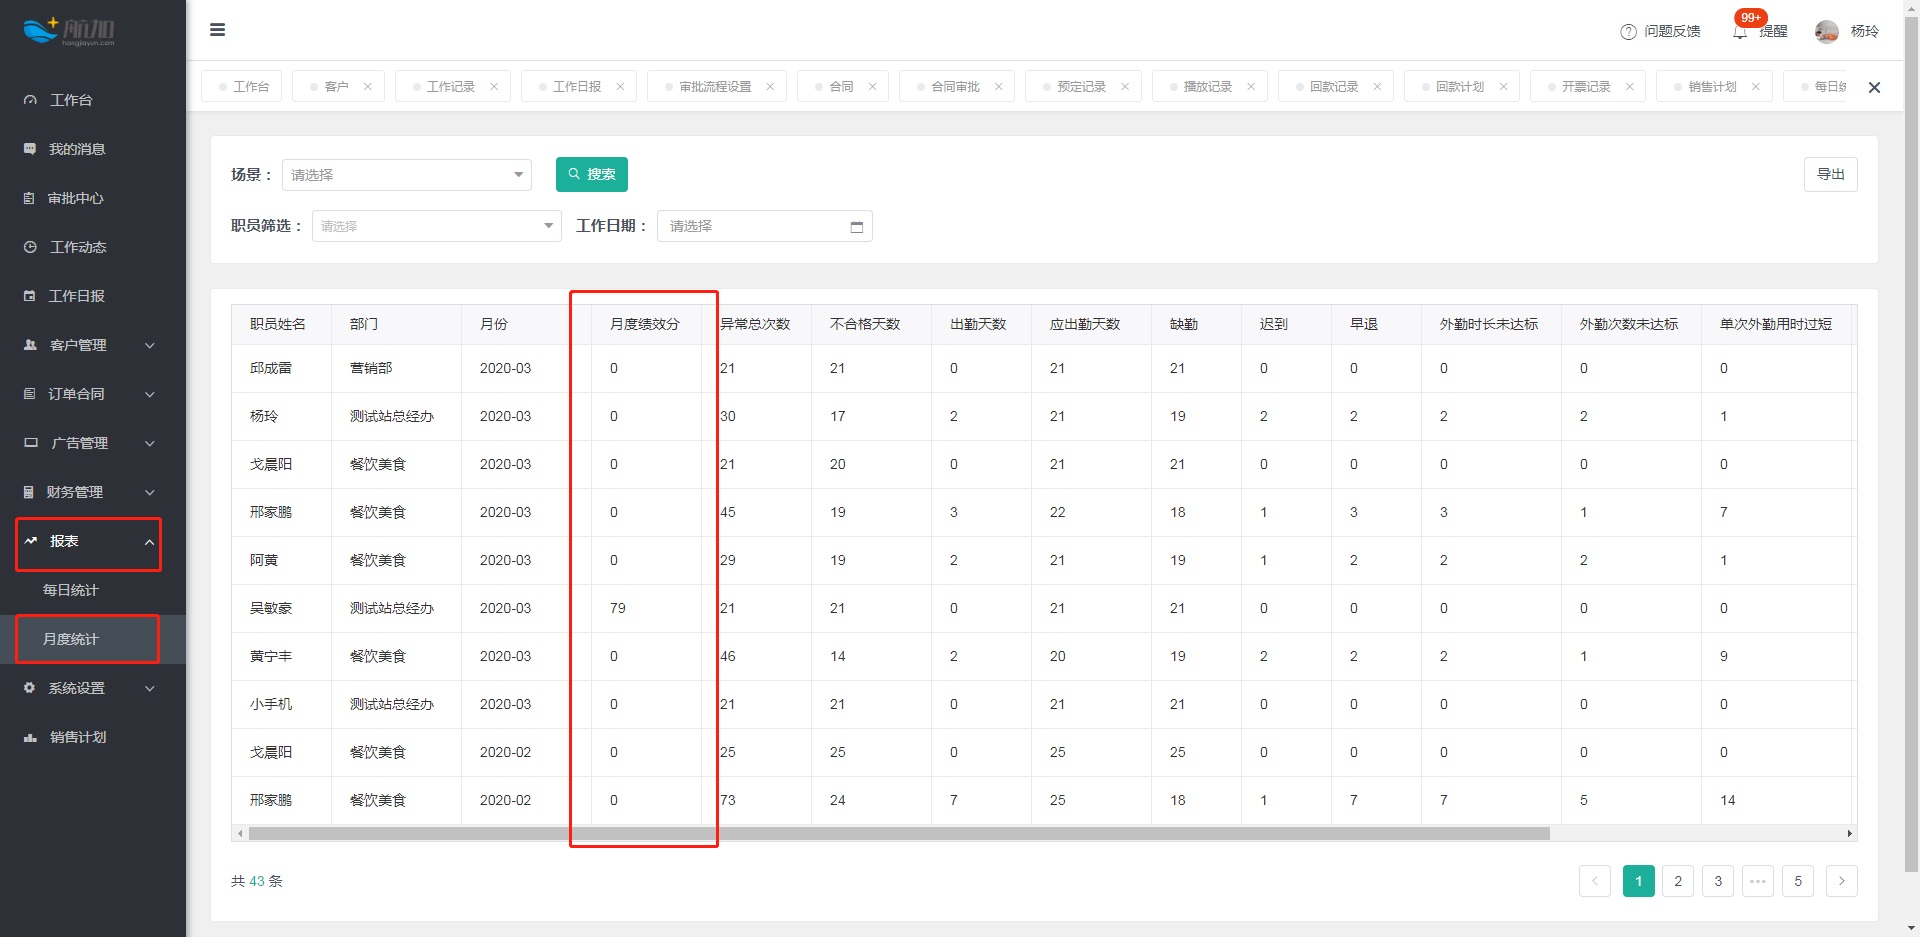Image resolution: width=1920 pixels, height=937 pixels.
Task: Go to page 3
Action: [x=1718, y=881]
